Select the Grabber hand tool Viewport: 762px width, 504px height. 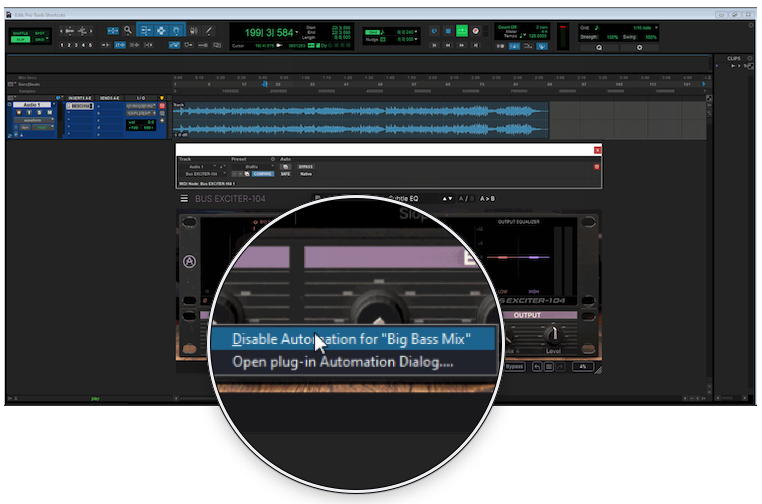point(176,31)
